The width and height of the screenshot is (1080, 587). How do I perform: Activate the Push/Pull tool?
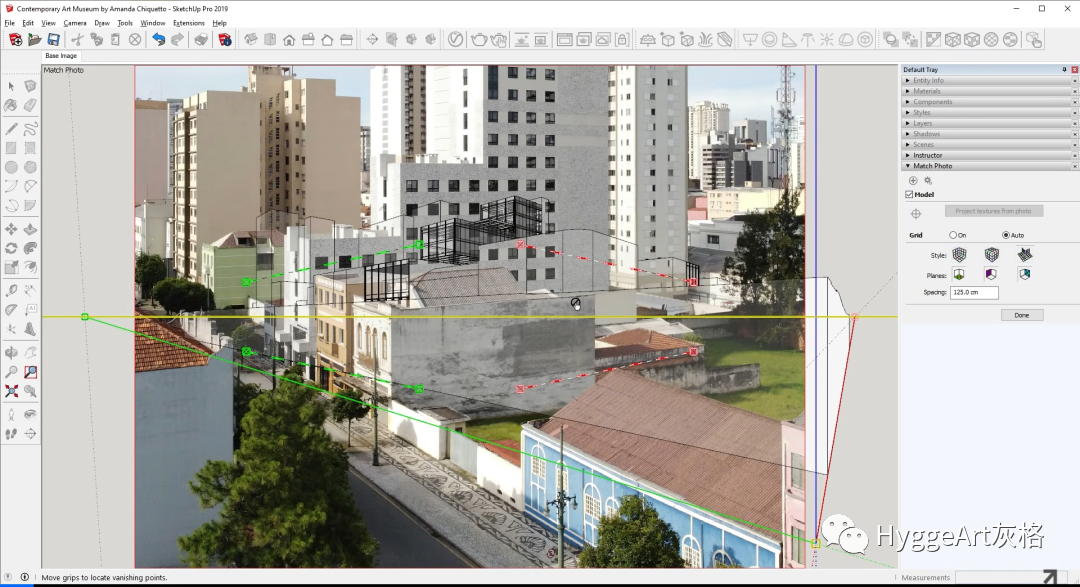(x=30, y=229)
